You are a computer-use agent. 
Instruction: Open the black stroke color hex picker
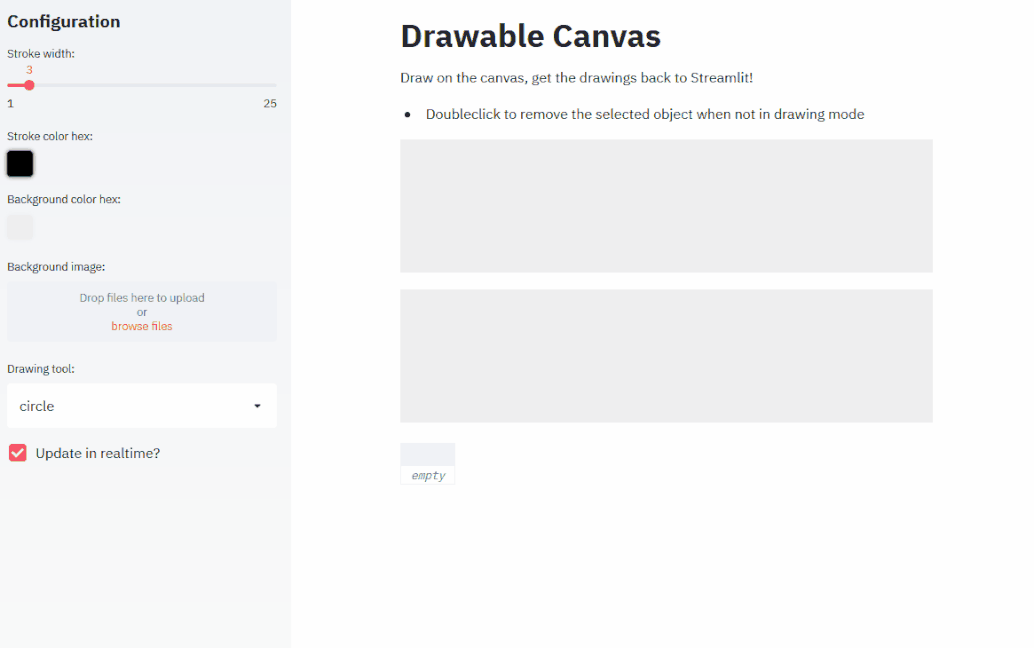tap(19, 163)
